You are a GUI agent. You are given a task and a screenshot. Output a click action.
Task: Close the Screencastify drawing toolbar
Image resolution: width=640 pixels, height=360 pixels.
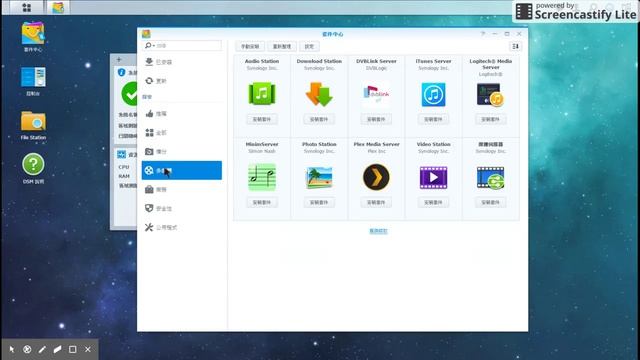[x=88, y=349]
